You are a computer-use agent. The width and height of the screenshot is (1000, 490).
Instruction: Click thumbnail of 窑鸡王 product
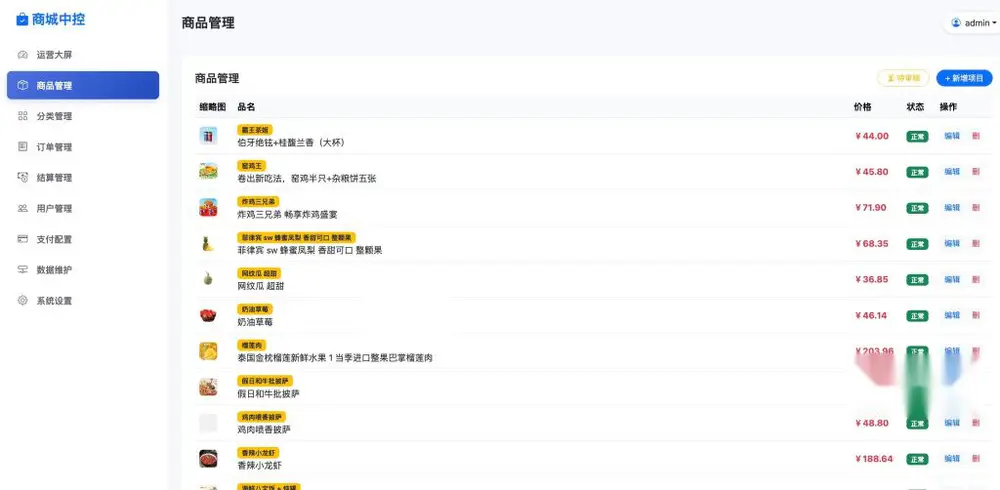[x=208, y=171]
